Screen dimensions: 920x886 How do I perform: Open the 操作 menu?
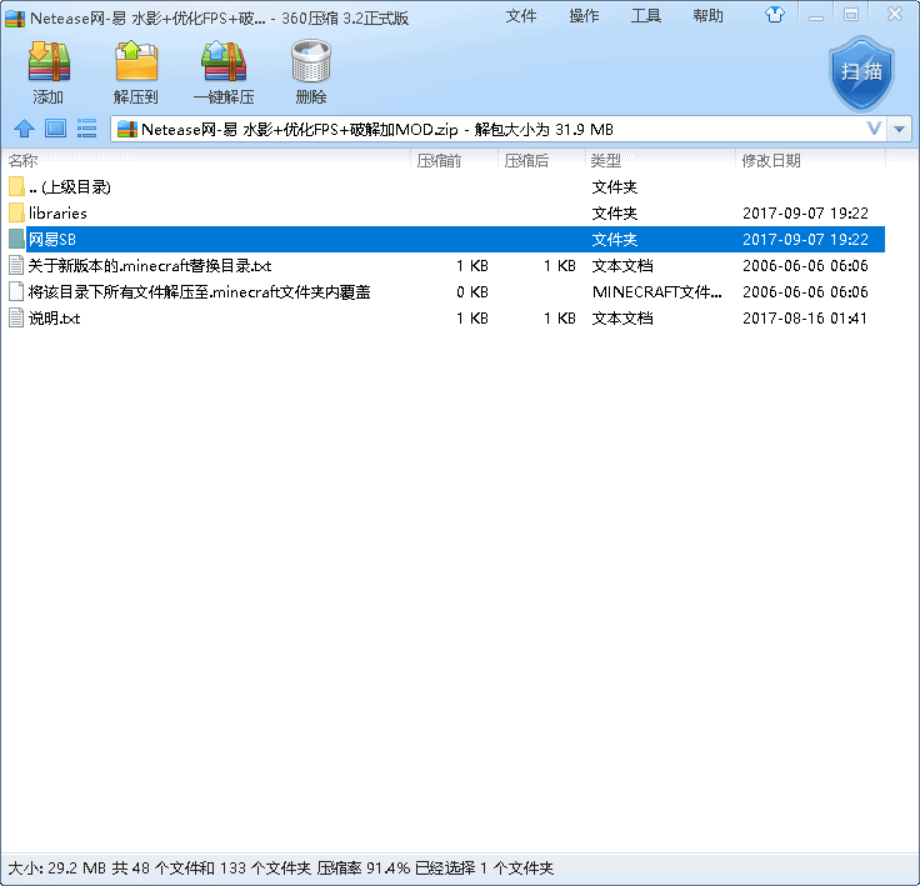click(x=584, y=16)
